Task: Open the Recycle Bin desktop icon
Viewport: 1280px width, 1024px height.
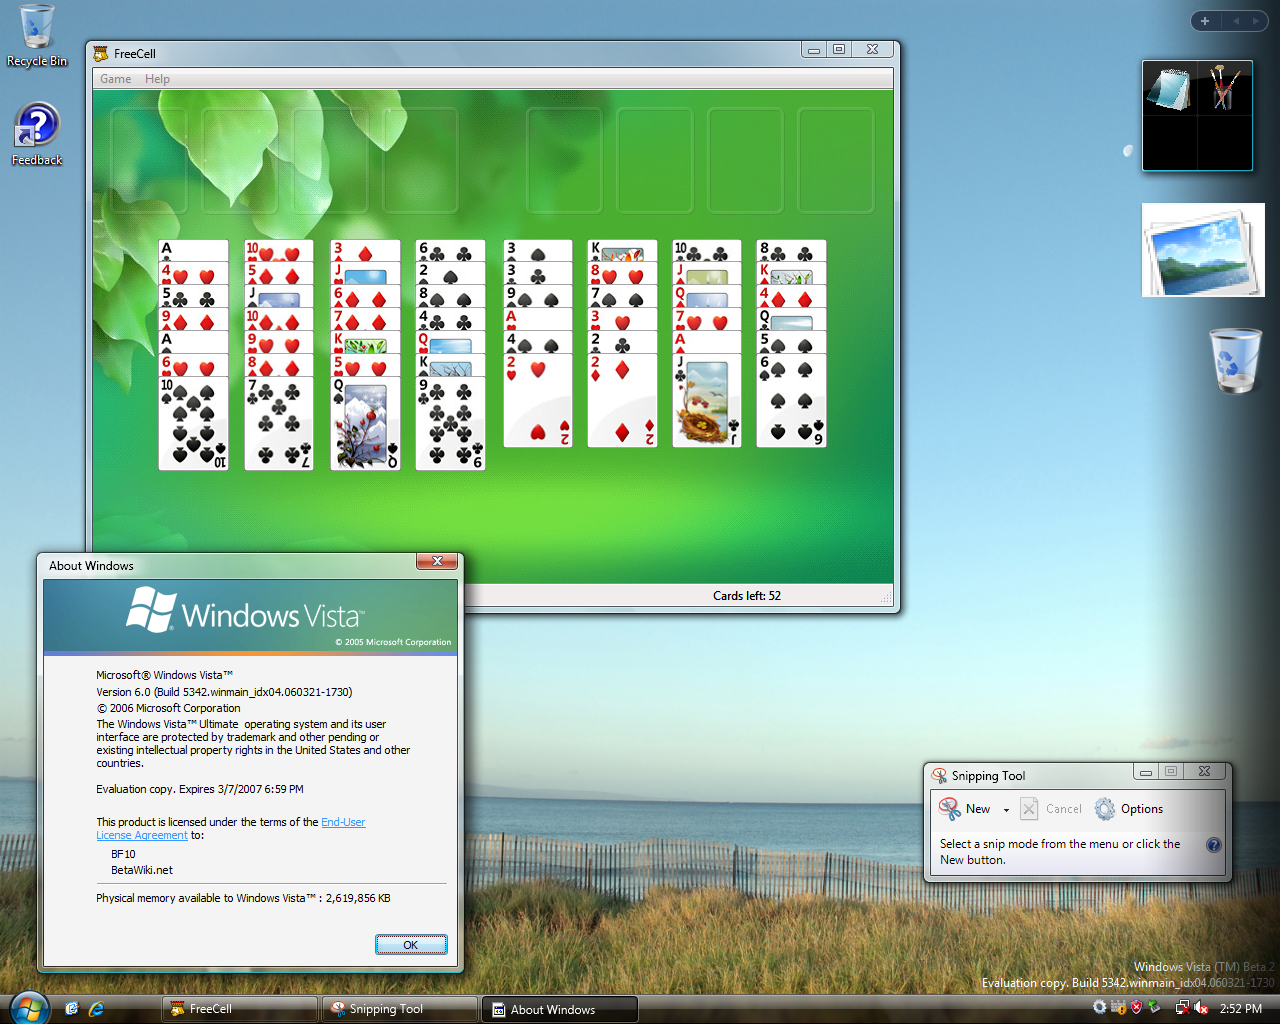Action: coord(37,36)
